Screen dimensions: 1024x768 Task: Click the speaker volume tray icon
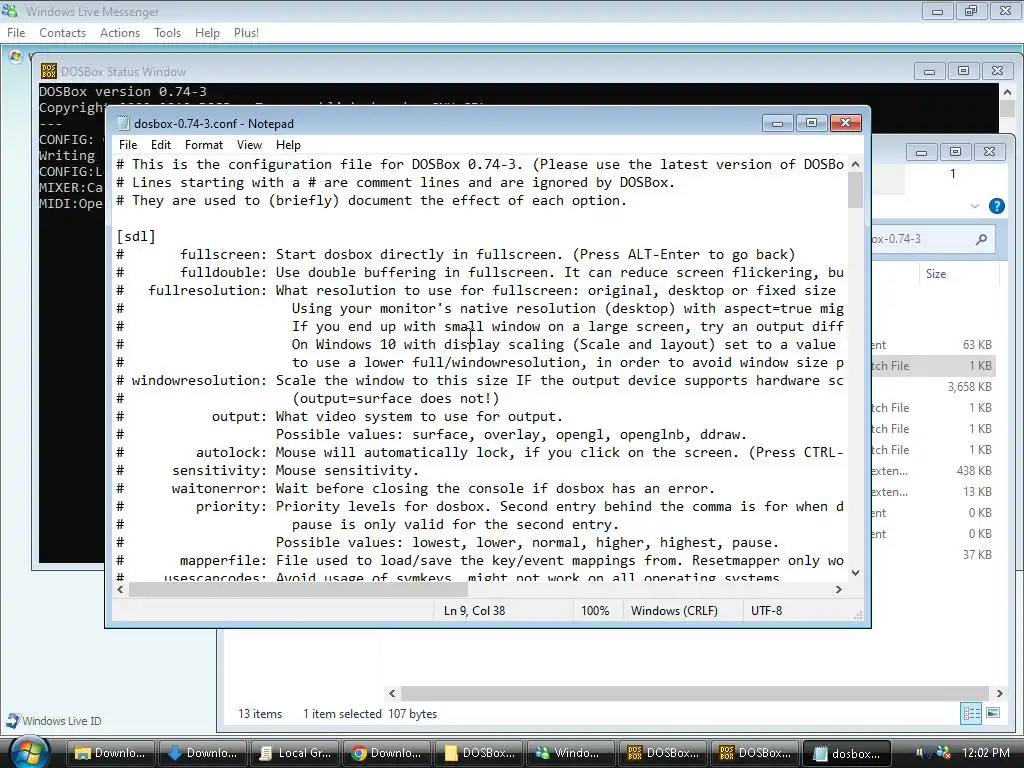pos(920,753)
